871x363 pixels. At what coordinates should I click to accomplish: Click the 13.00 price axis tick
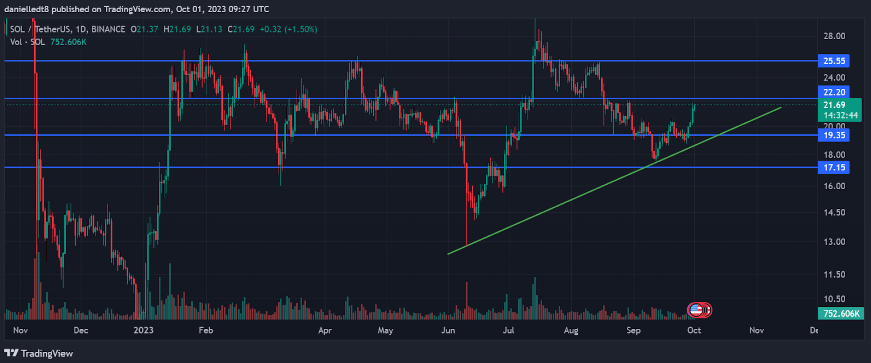[x=835, y=242]
